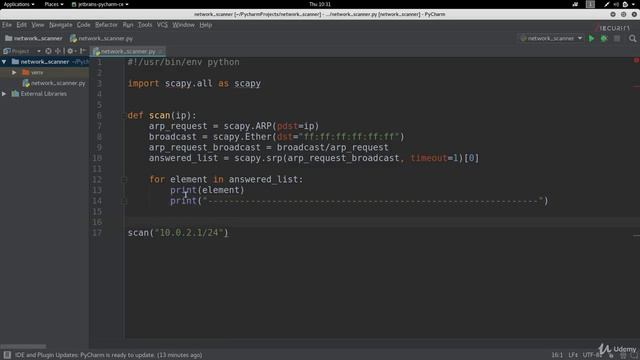Open the Navigate menu
640x360 pixels.
pos(60,25)
